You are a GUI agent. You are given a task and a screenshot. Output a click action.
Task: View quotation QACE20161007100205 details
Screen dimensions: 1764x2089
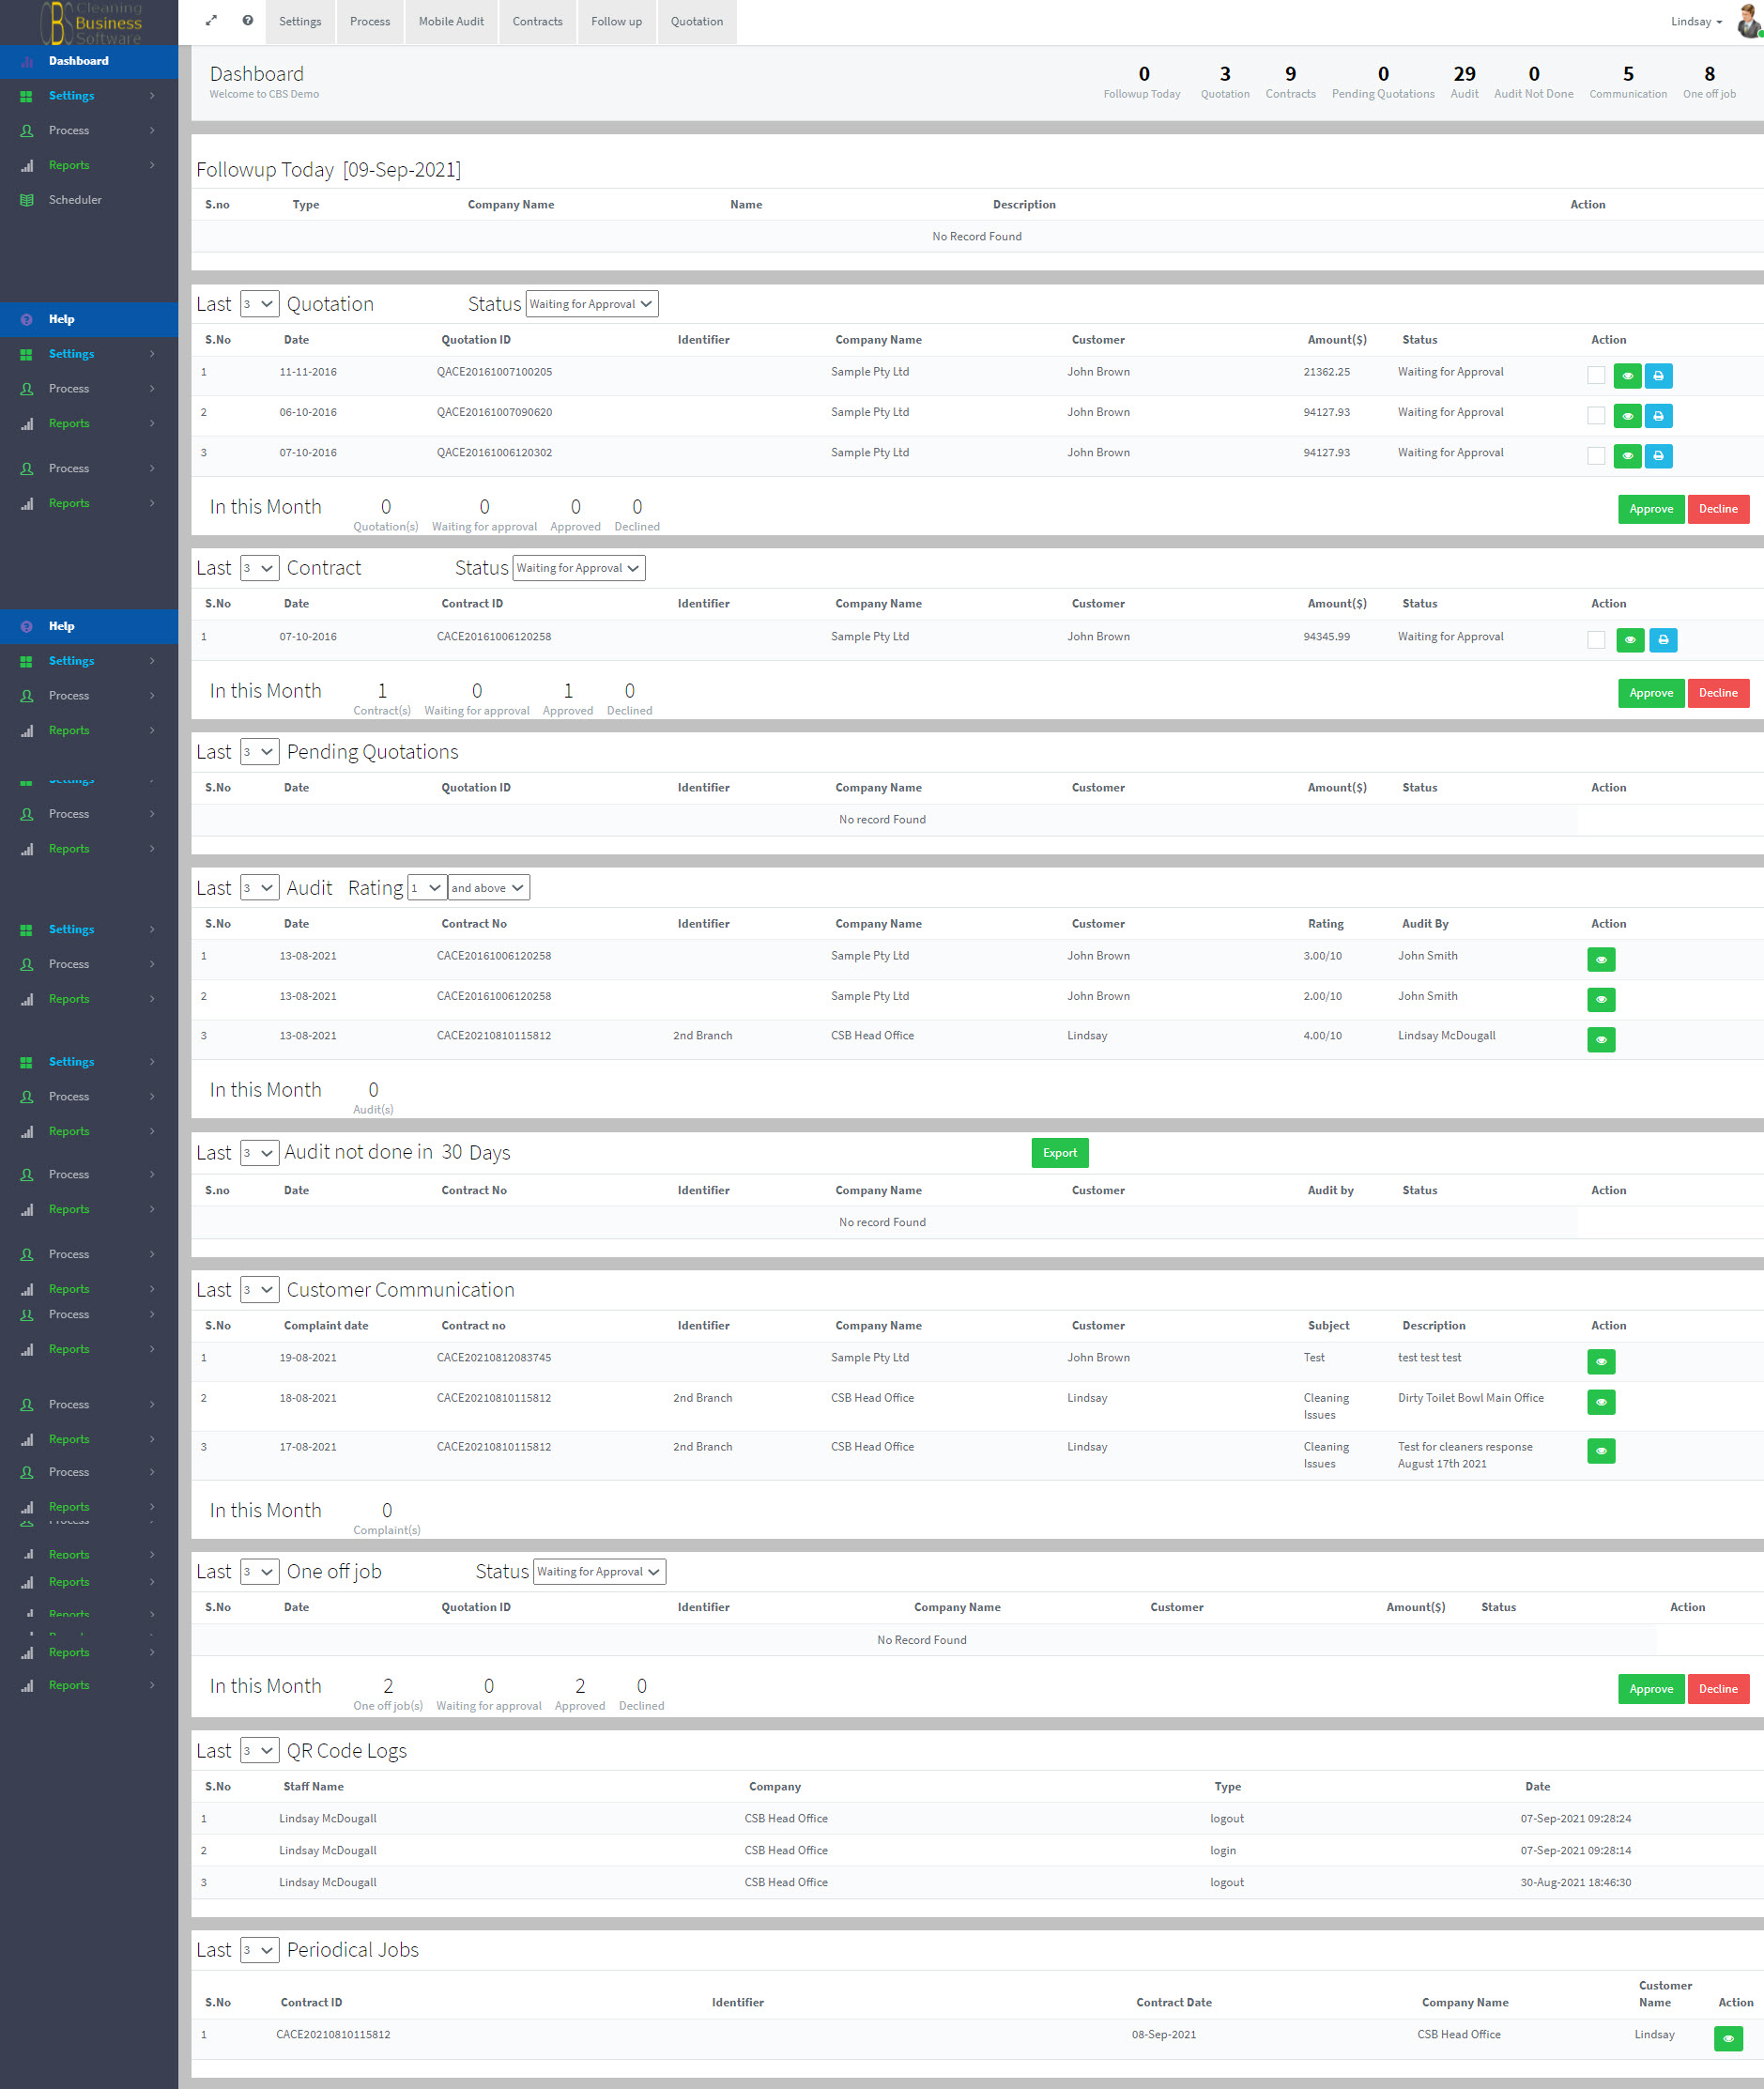pos(1628,376)
